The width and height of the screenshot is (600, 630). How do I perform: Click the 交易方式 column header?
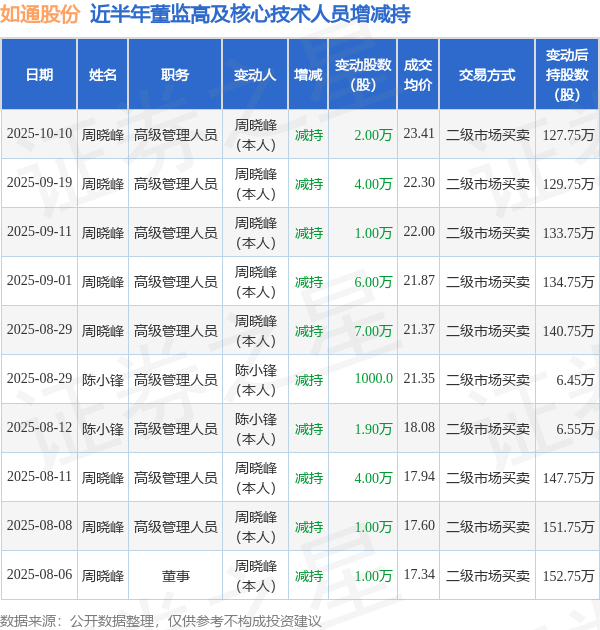(487, 75)
